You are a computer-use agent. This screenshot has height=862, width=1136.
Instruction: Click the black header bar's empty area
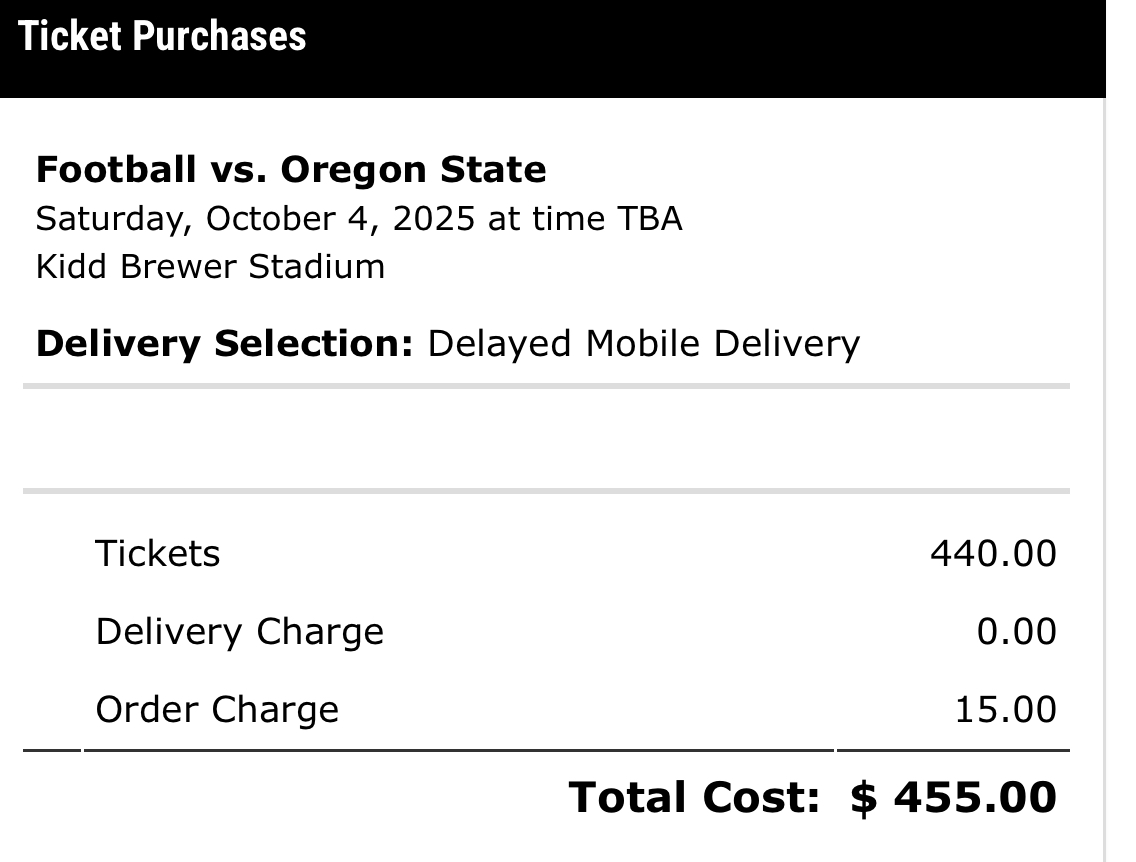700,48
